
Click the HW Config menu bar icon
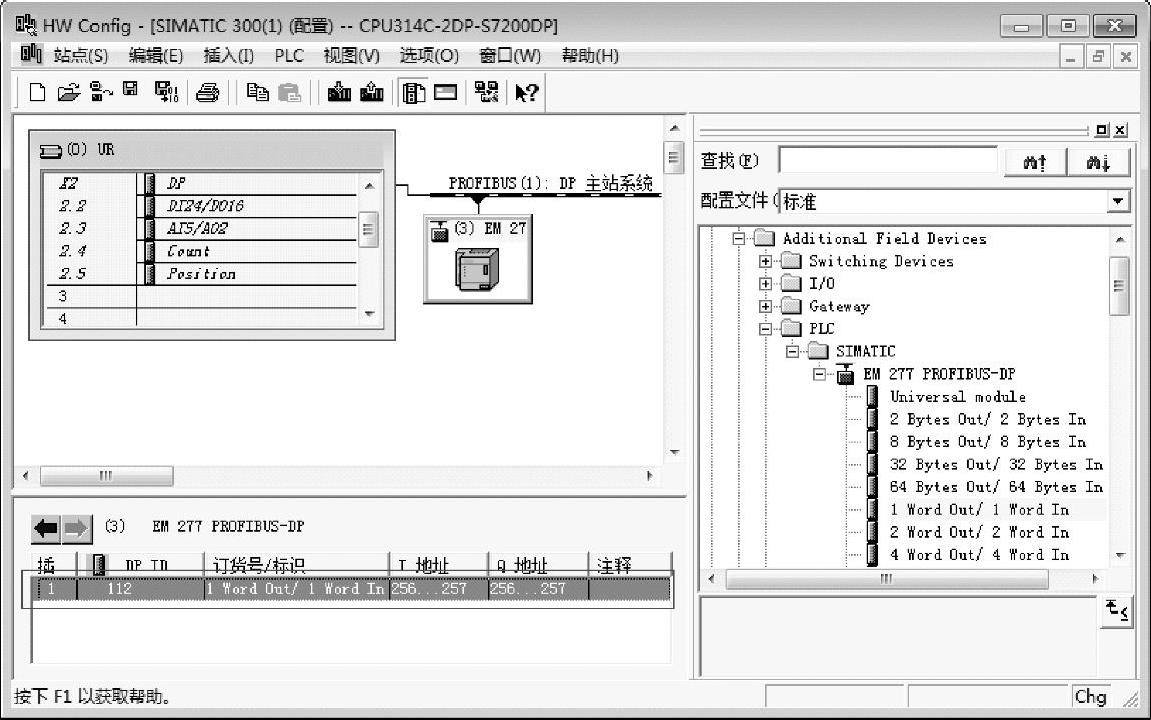[31, 54]
